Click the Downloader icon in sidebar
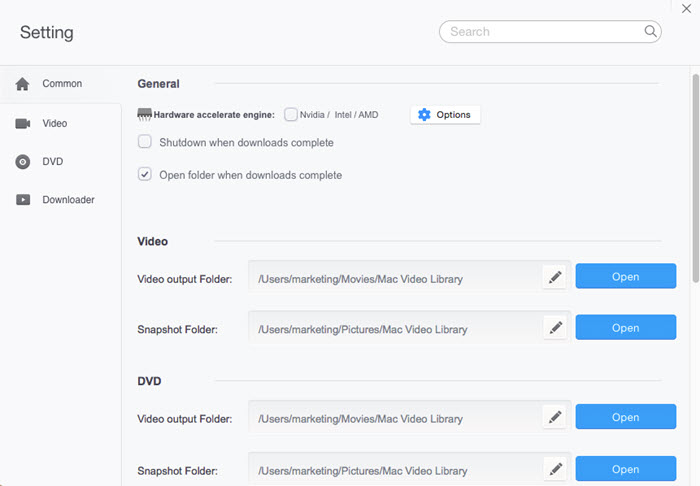 pos(22,200)
